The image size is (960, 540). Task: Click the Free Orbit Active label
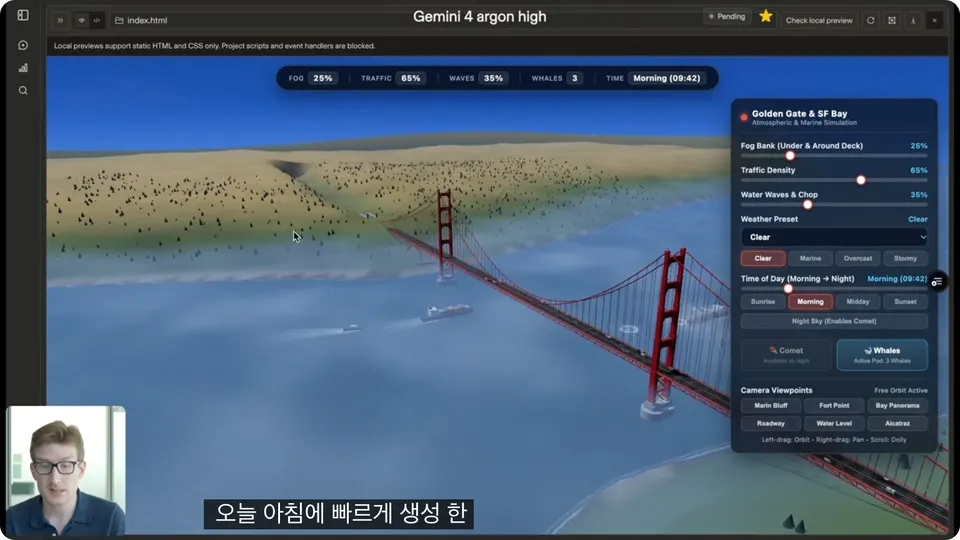tap(901, 391)
